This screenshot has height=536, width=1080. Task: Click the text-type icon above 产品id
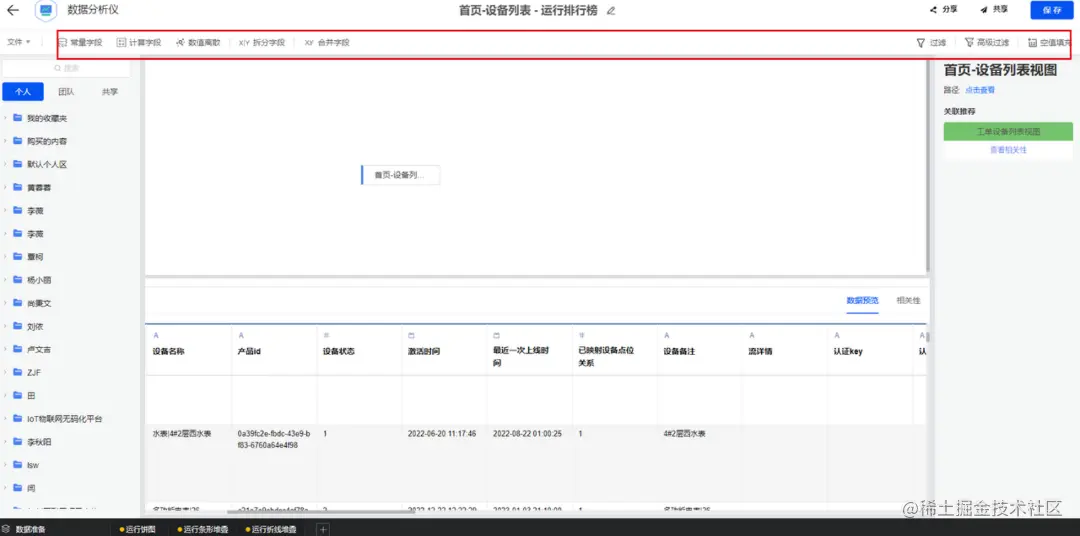[x=241, y=335]
